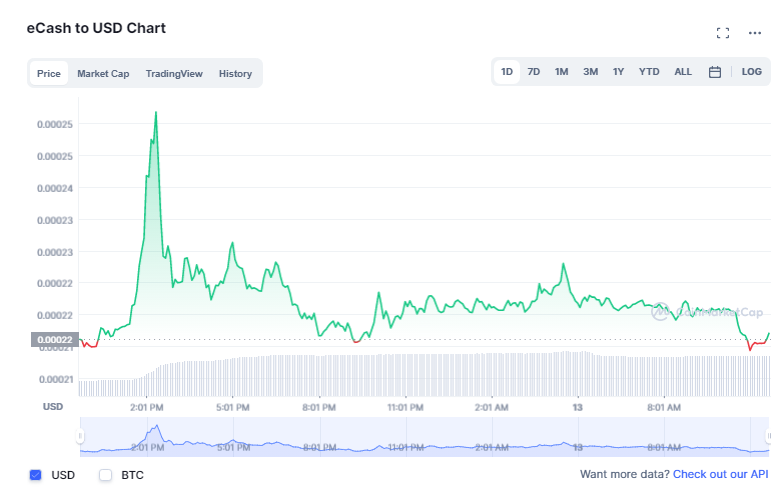
Task: Toggle the LOG scale button
Action: coord(751,72)
